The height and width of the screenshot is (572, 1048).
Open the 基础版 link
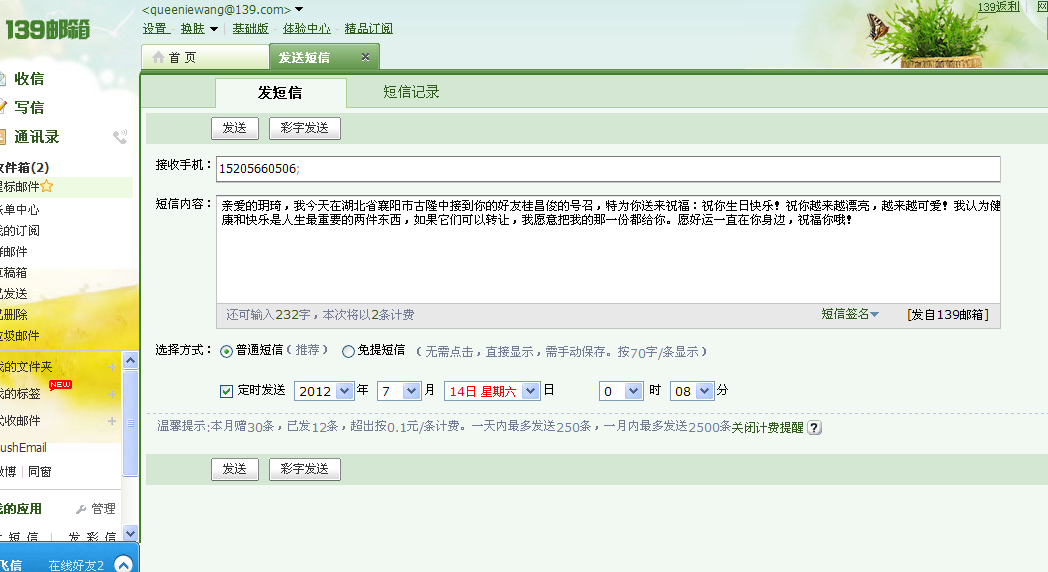tap(250, 29)
